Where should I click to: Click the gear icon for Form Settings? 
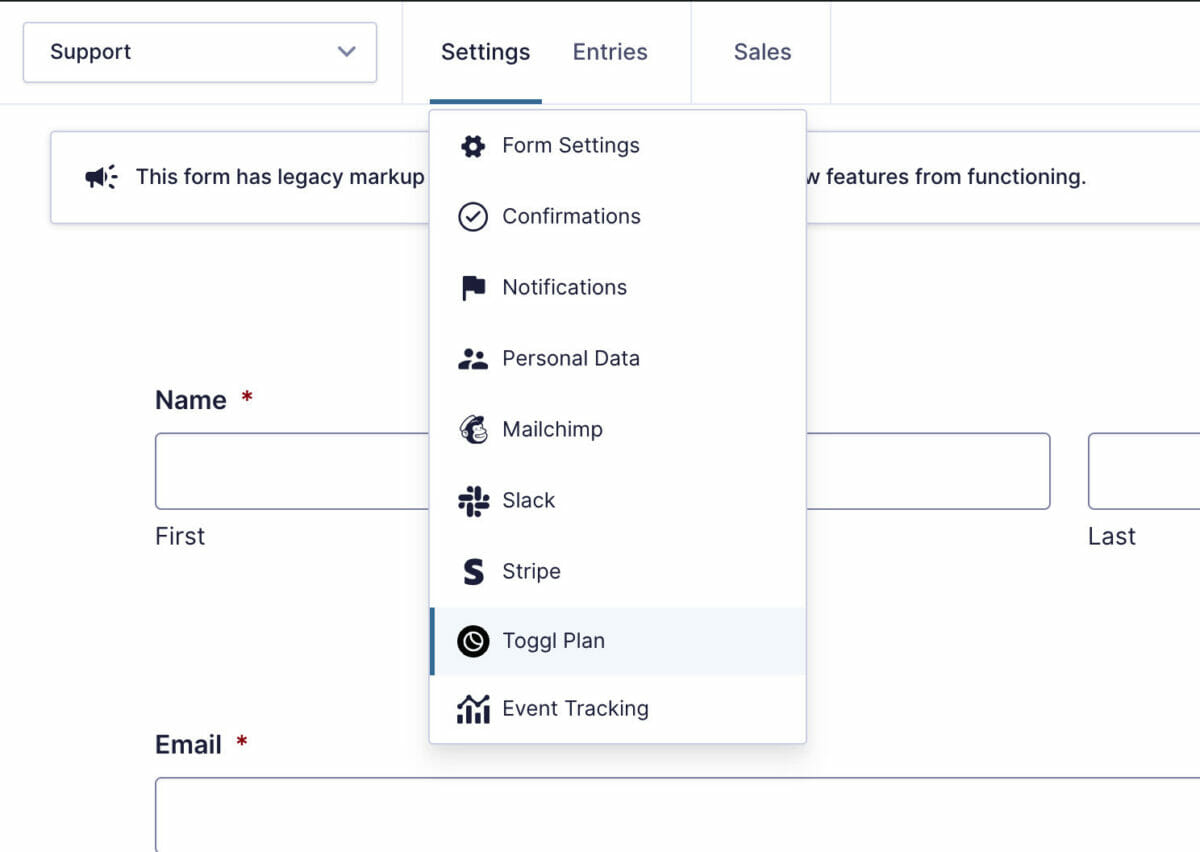coord(472,146)
